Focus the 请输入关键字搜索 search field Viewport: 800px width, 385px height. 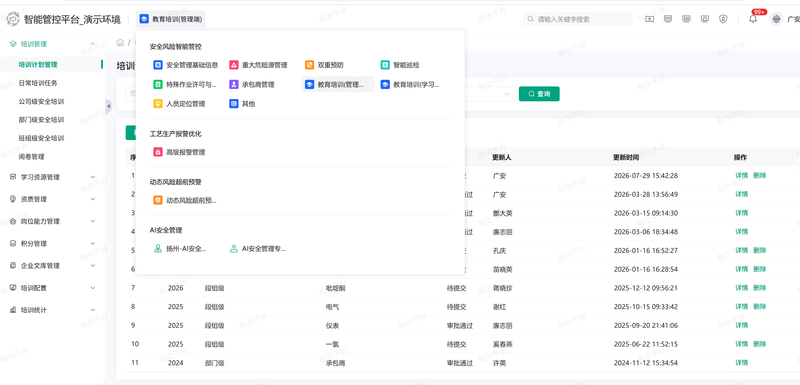click(x=578, y=19)
